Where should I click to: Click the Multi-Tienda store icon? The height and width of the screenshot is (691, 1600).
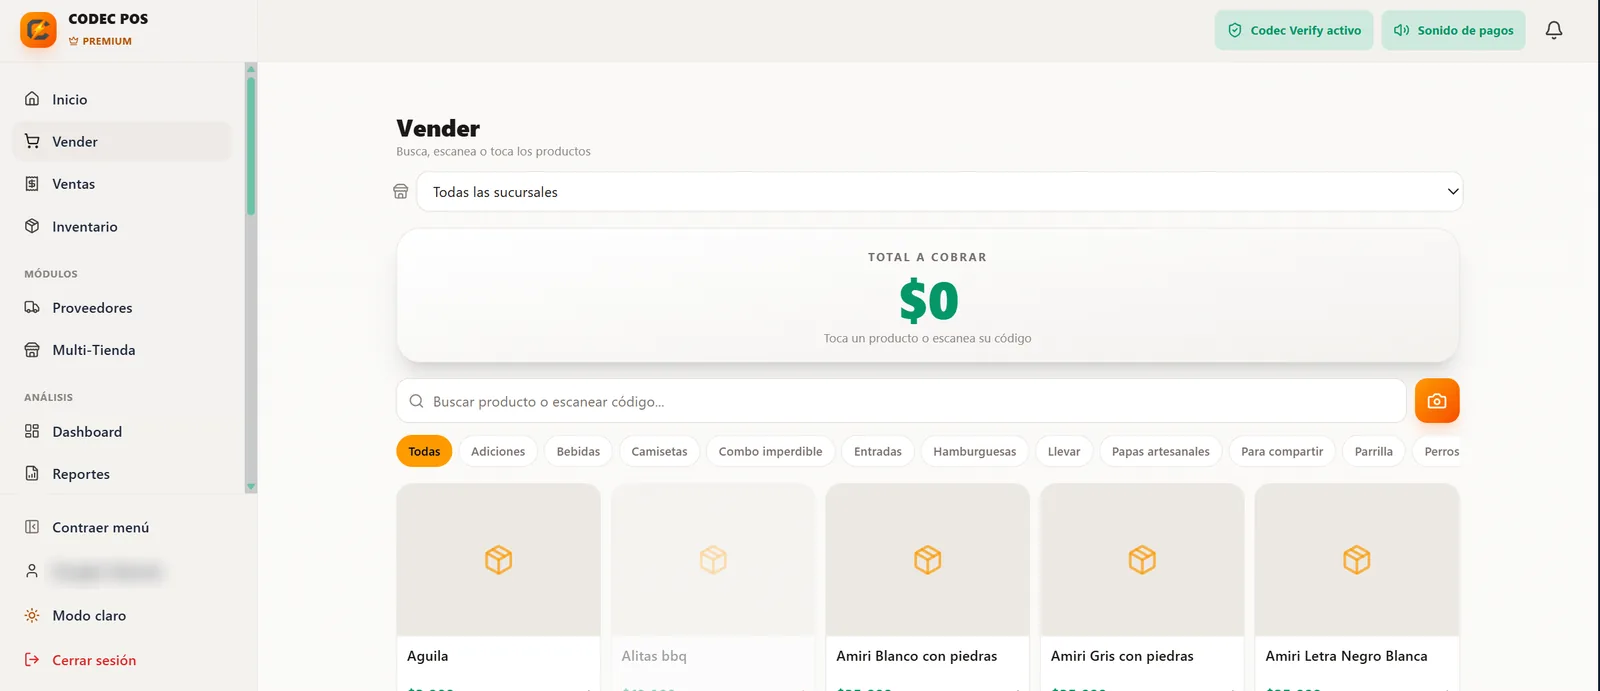tap(32, 350)
